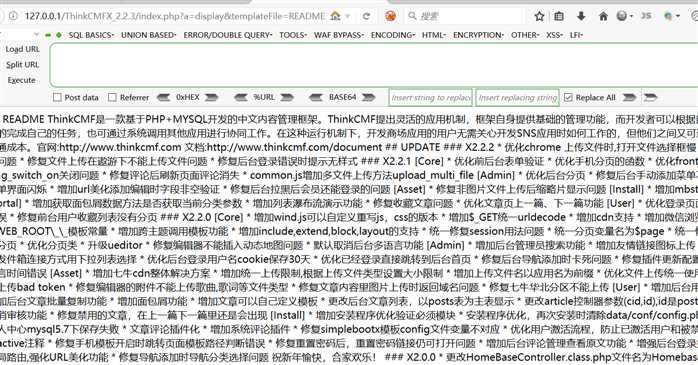
Task: Click the arrow right after Replace All
Action: [629, 97]
